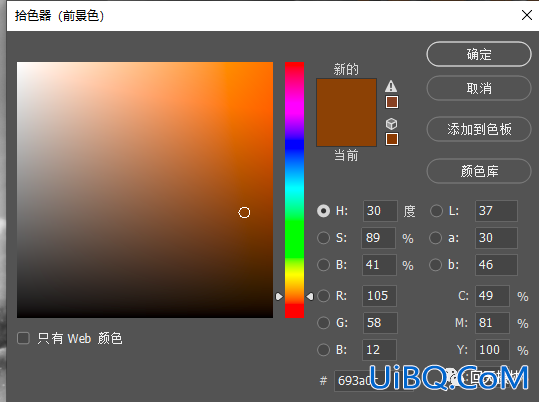Click the M magenta field showing 81
The width and height of the screenshot is (539, 402).
coord(492,323)
